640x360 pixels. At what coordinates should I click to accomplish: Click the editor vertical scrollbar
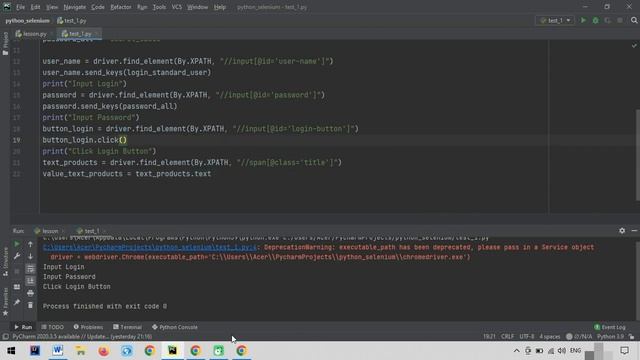(x=637, y=155)
